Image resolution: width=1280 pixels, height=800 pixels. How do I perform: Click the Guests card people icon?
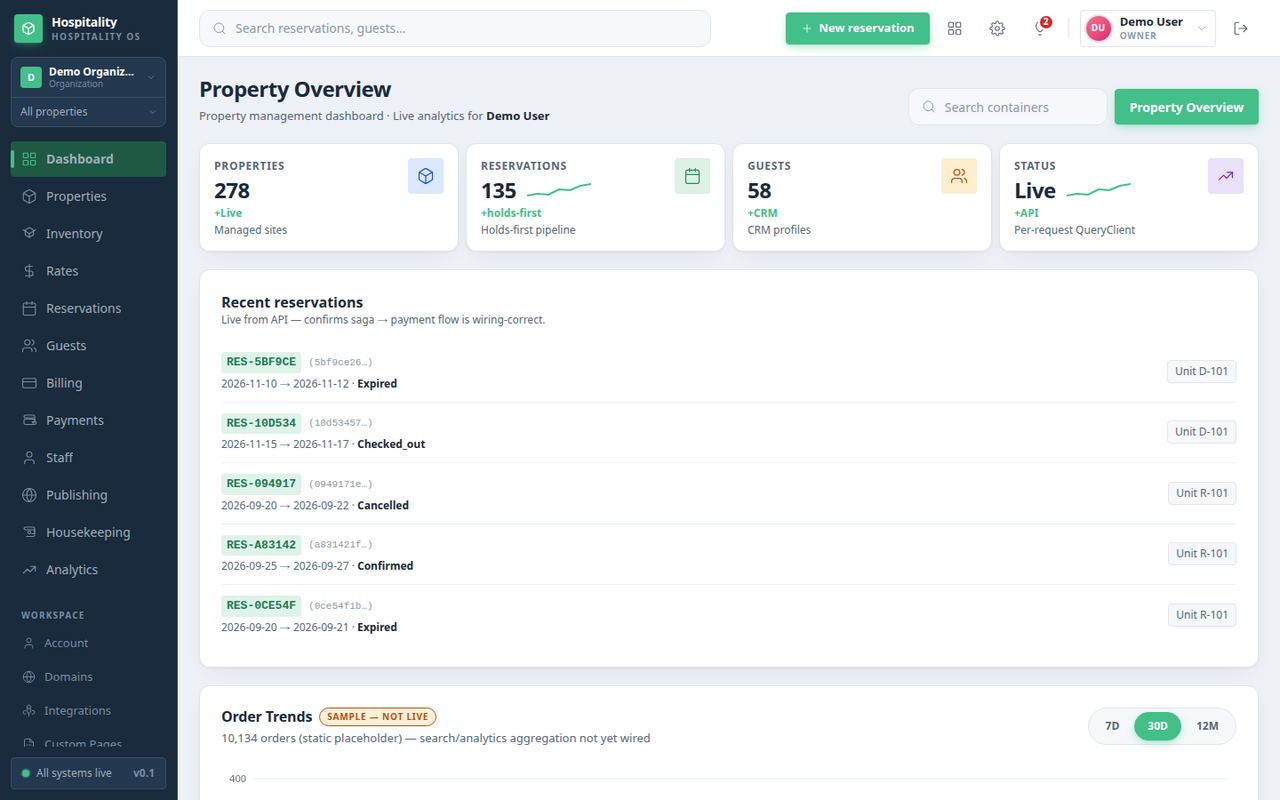pyautogui.click(x=959, y=176)
